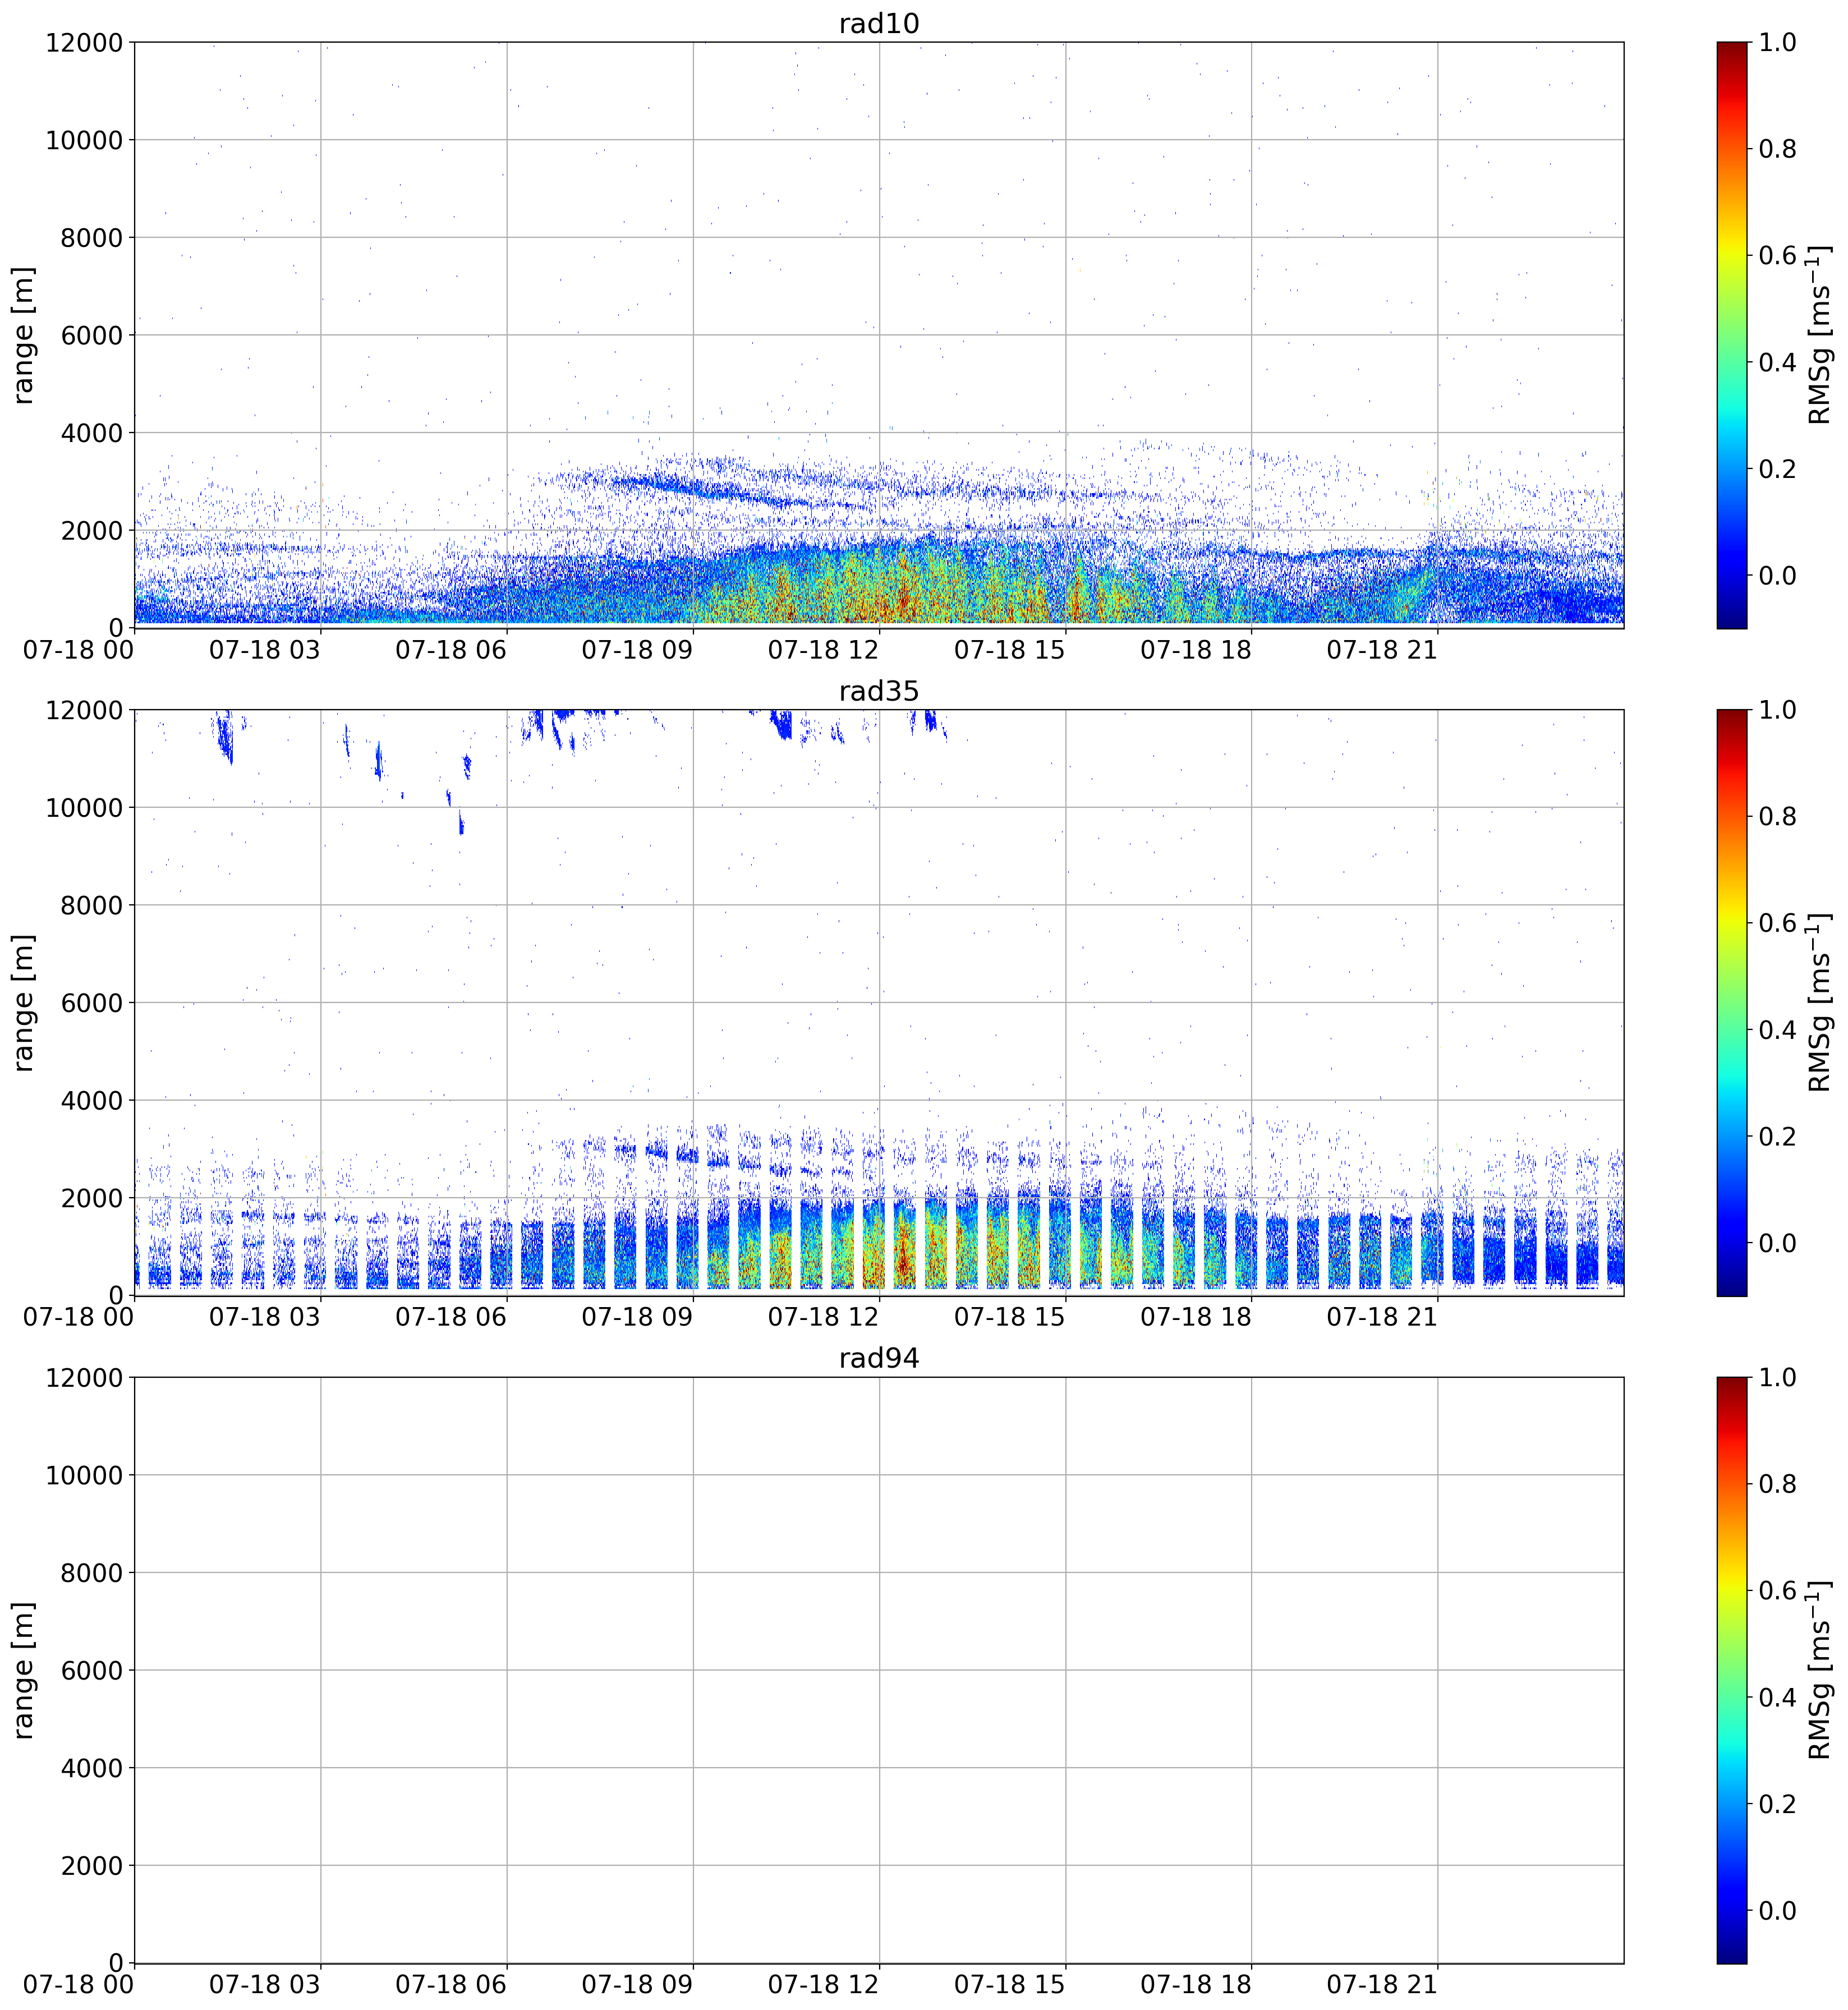
Task: Click the rad94 colorbar gradient
Action: (1732, 1670)
